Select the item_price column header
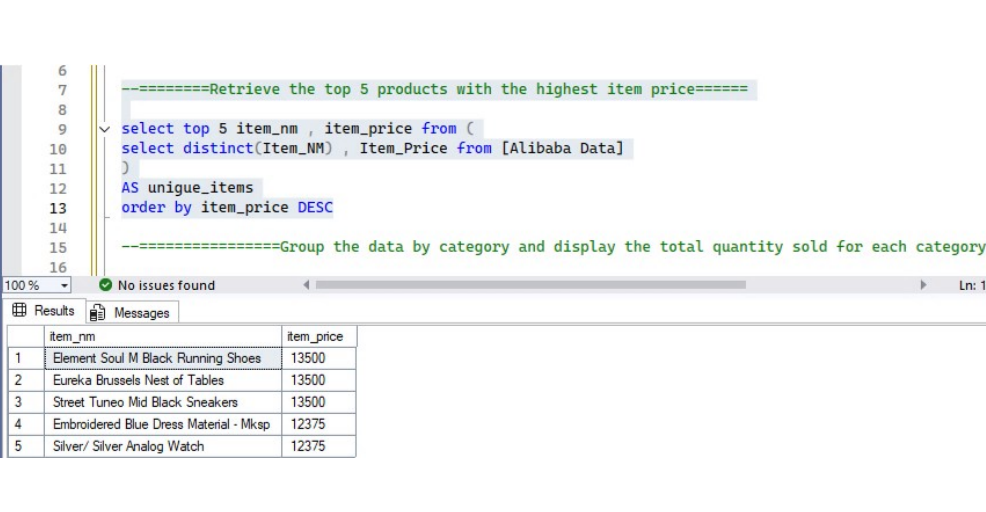This screenshot has height=512, width=986. coord(318,337)
